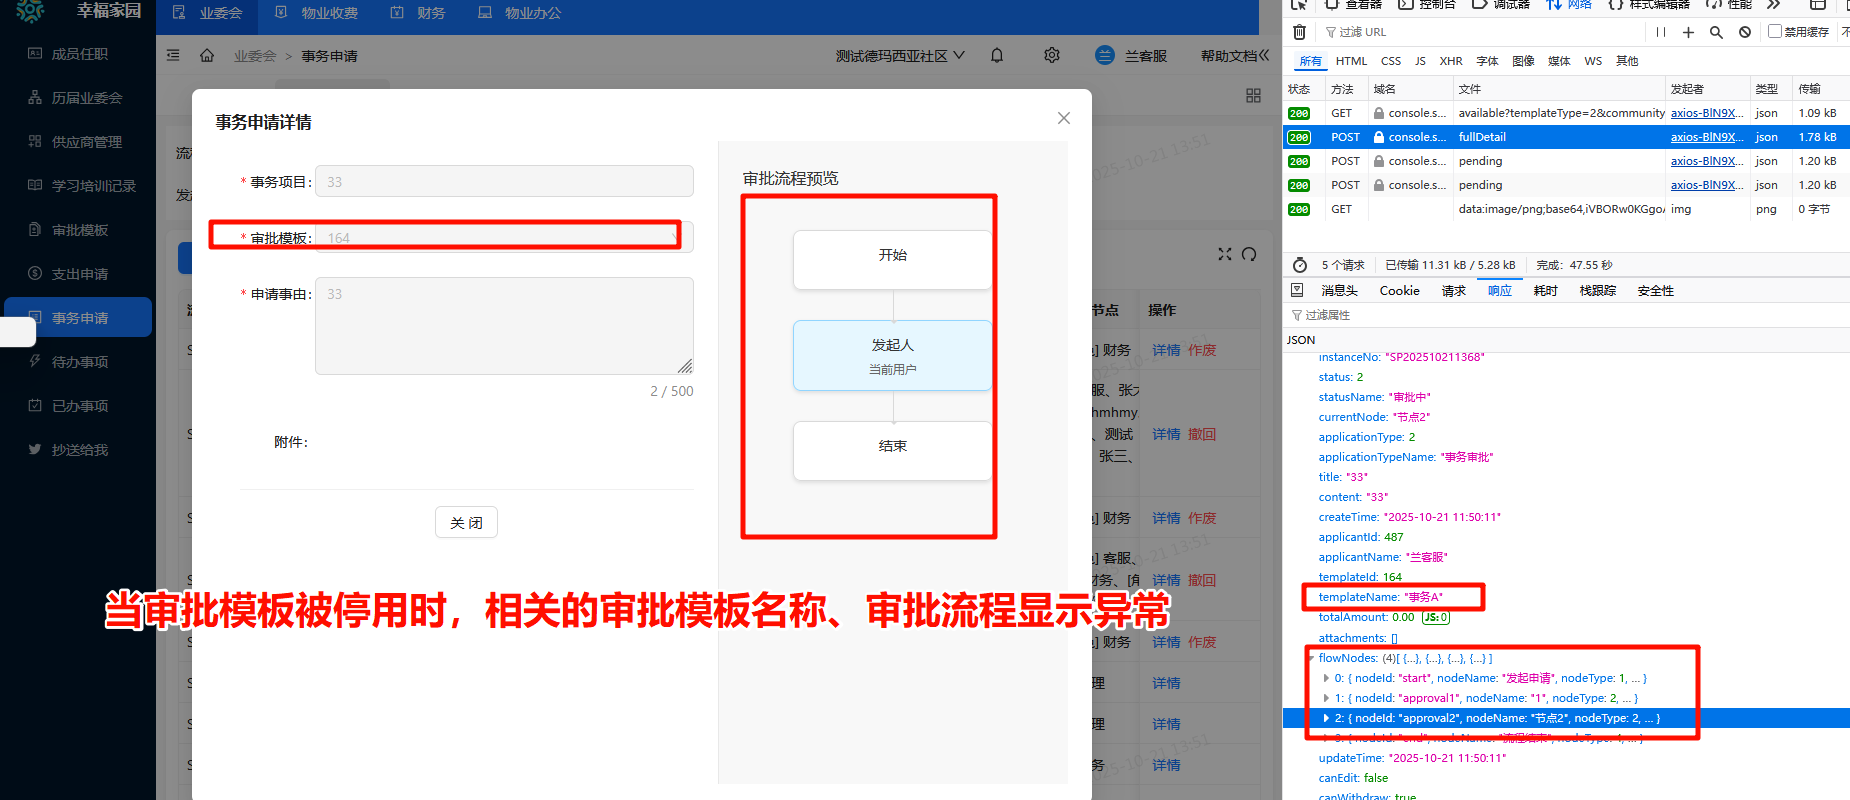Open 成员任职 in the sidebar

pyautogui.click(x=79, y=54)
